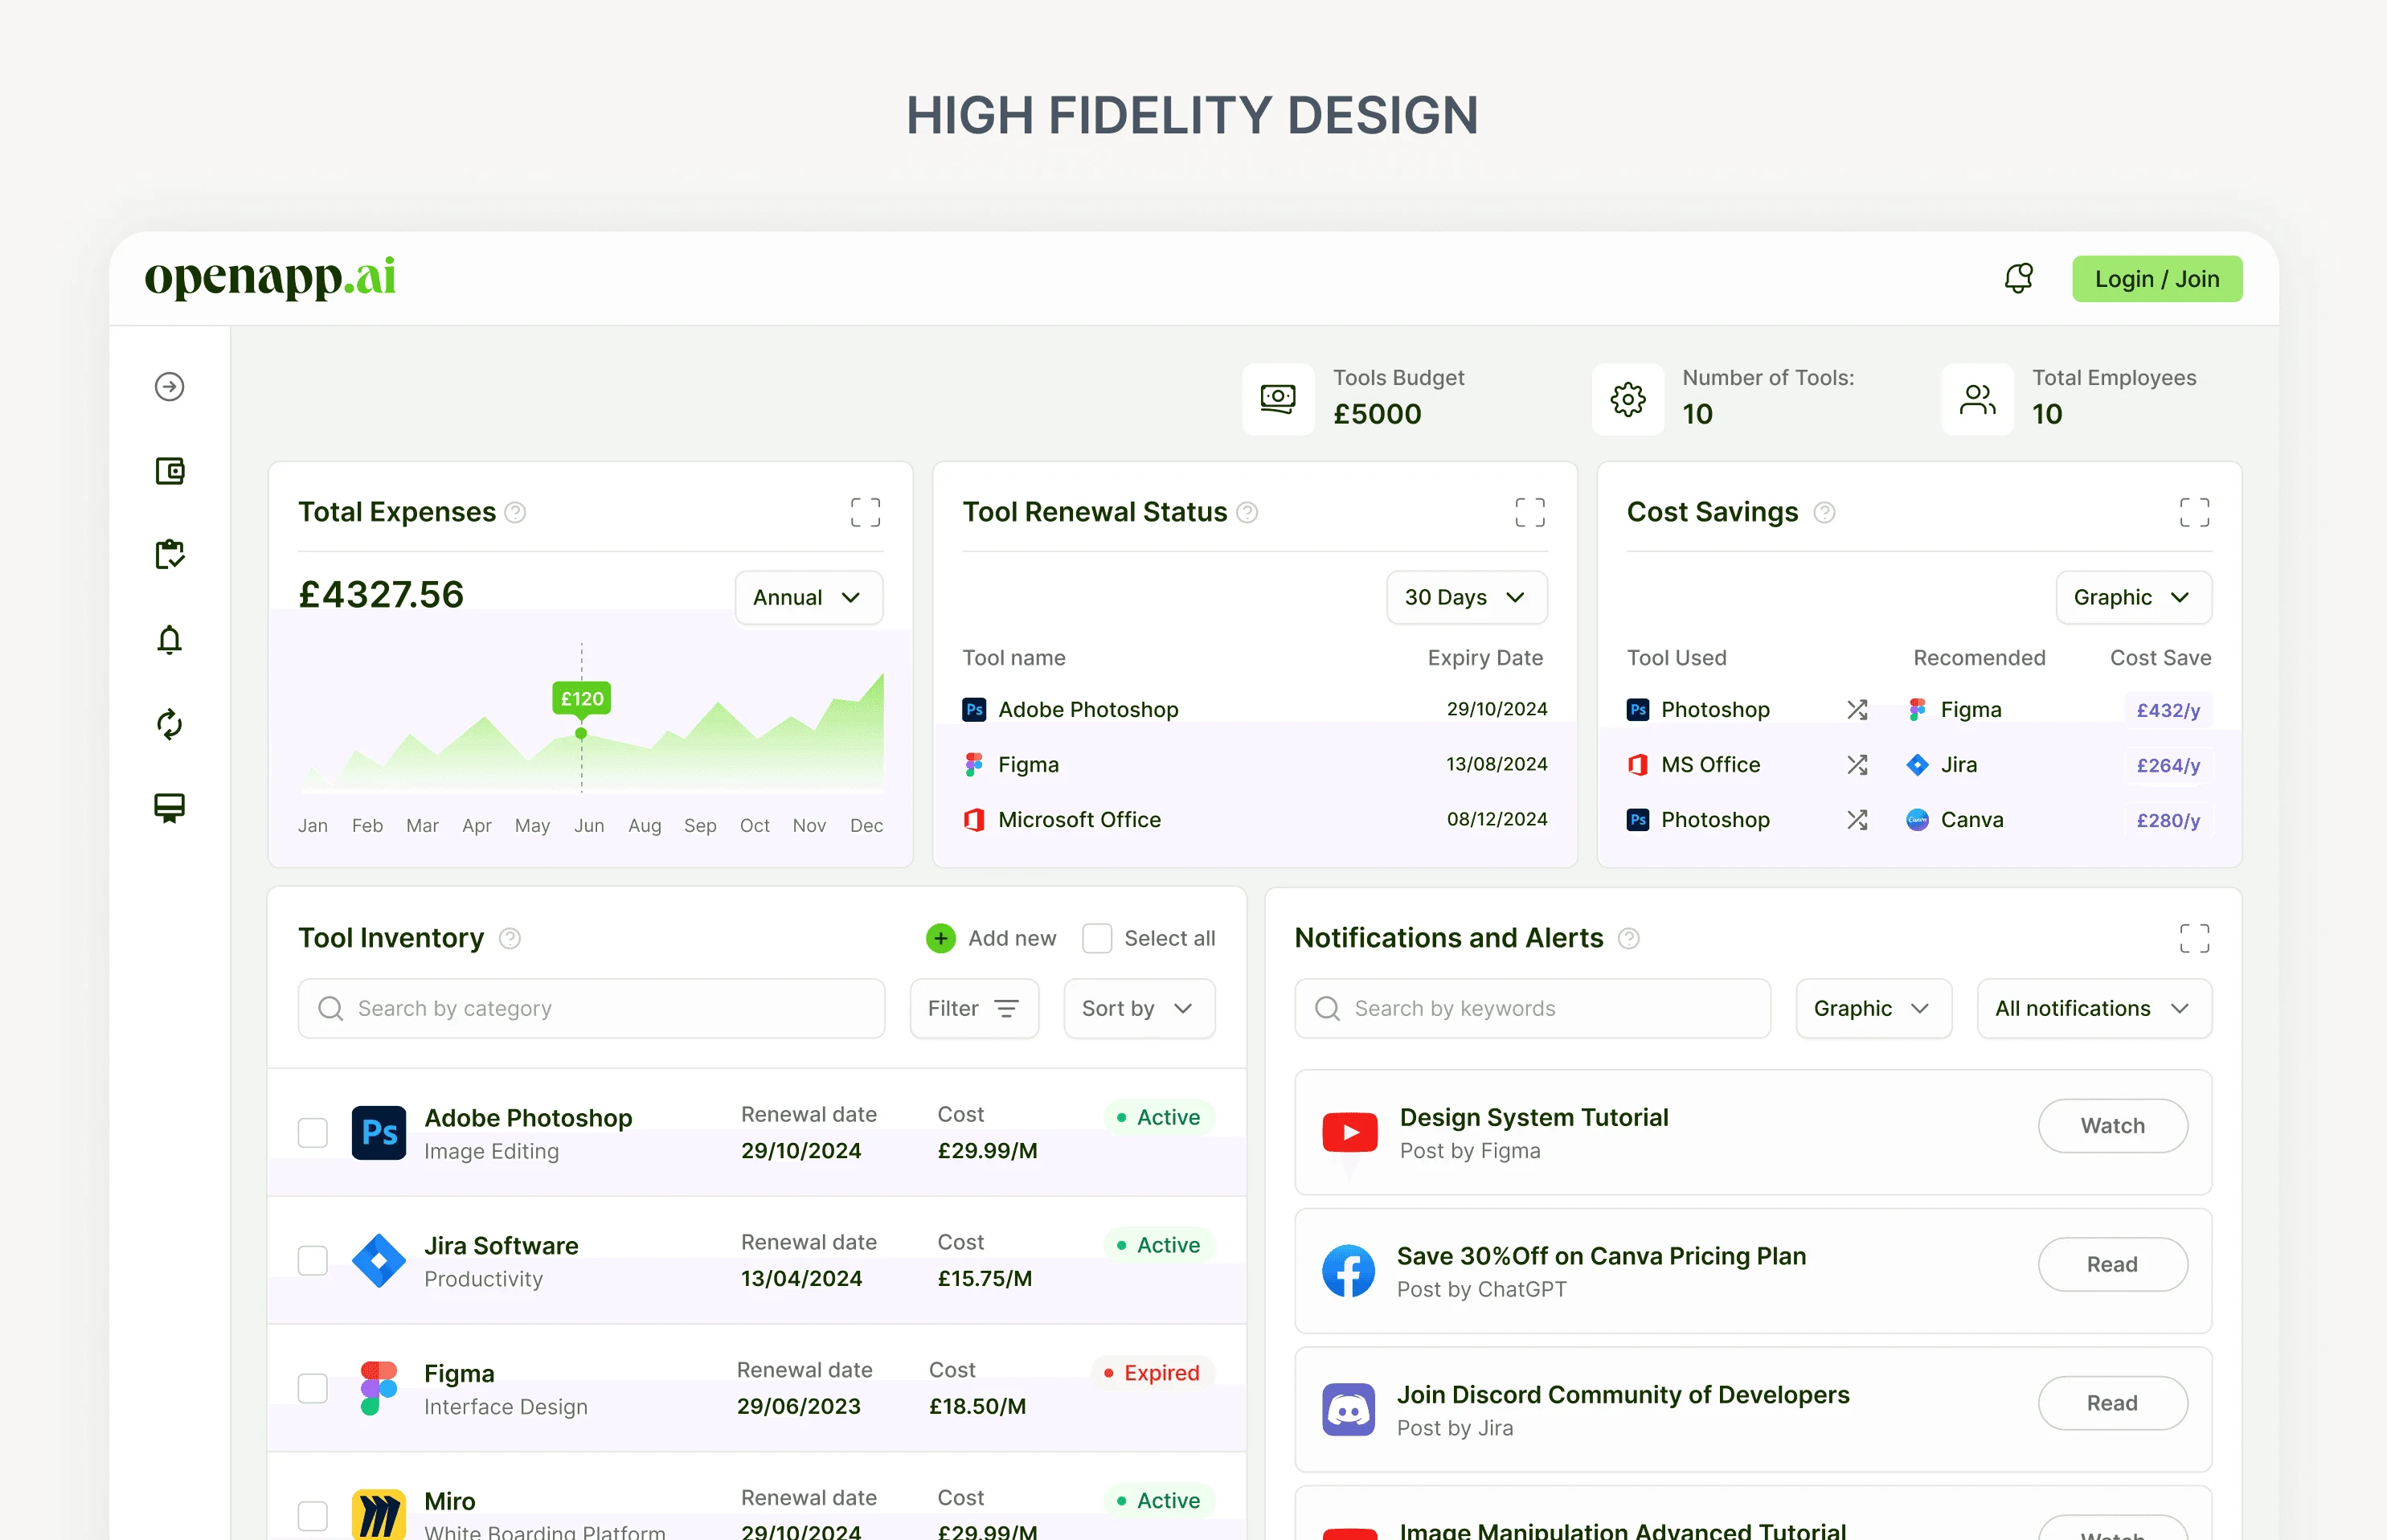This screenshot has height=1540, width=2387.
Task: Click the £432/y cost save value
Action: click(2167, 710)
